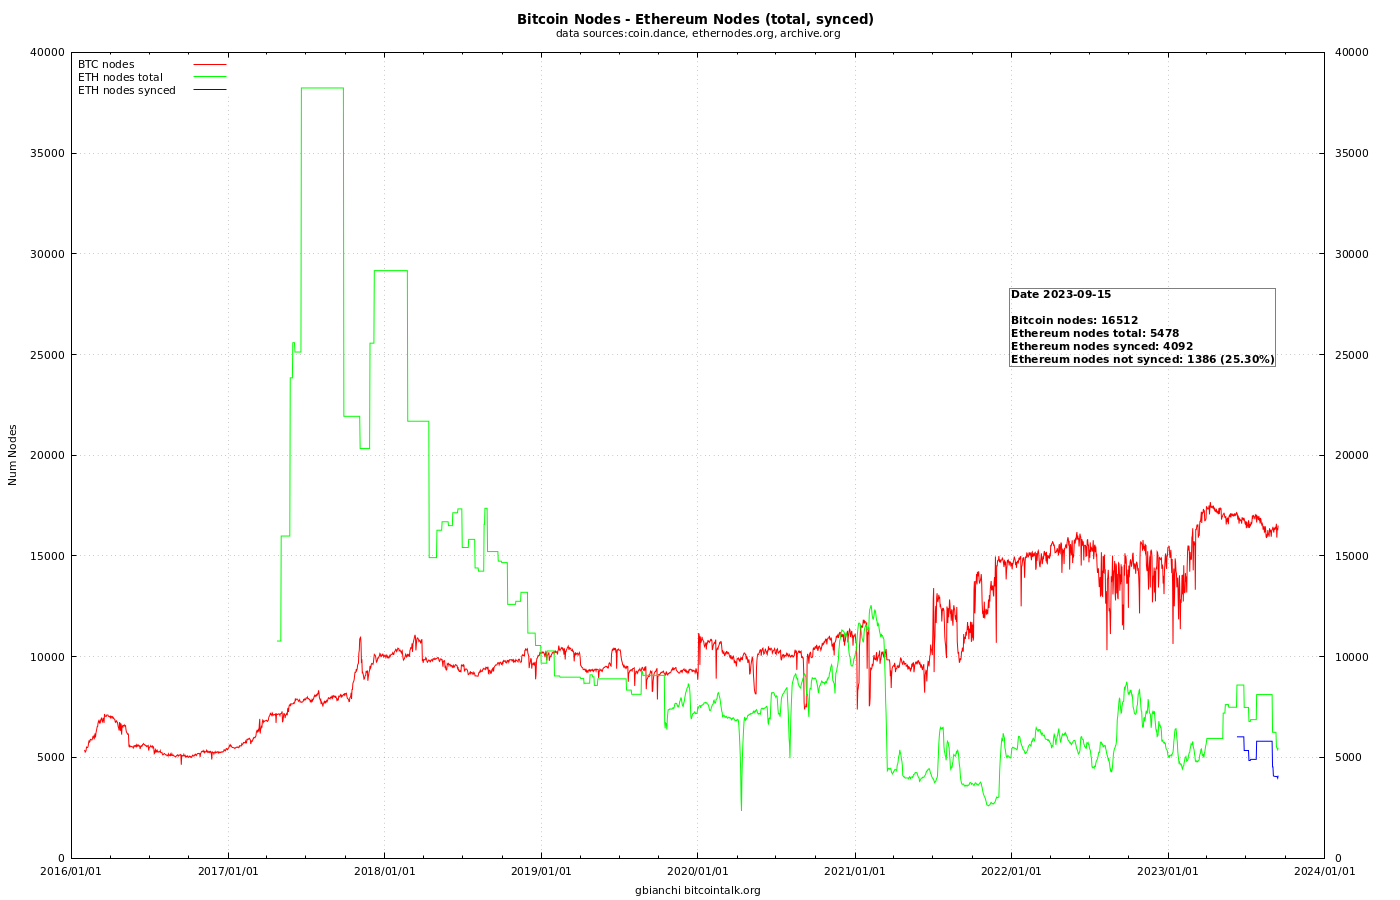
Task: Click the 2019/01/01 x-axis label
Action: click(541, 871)
